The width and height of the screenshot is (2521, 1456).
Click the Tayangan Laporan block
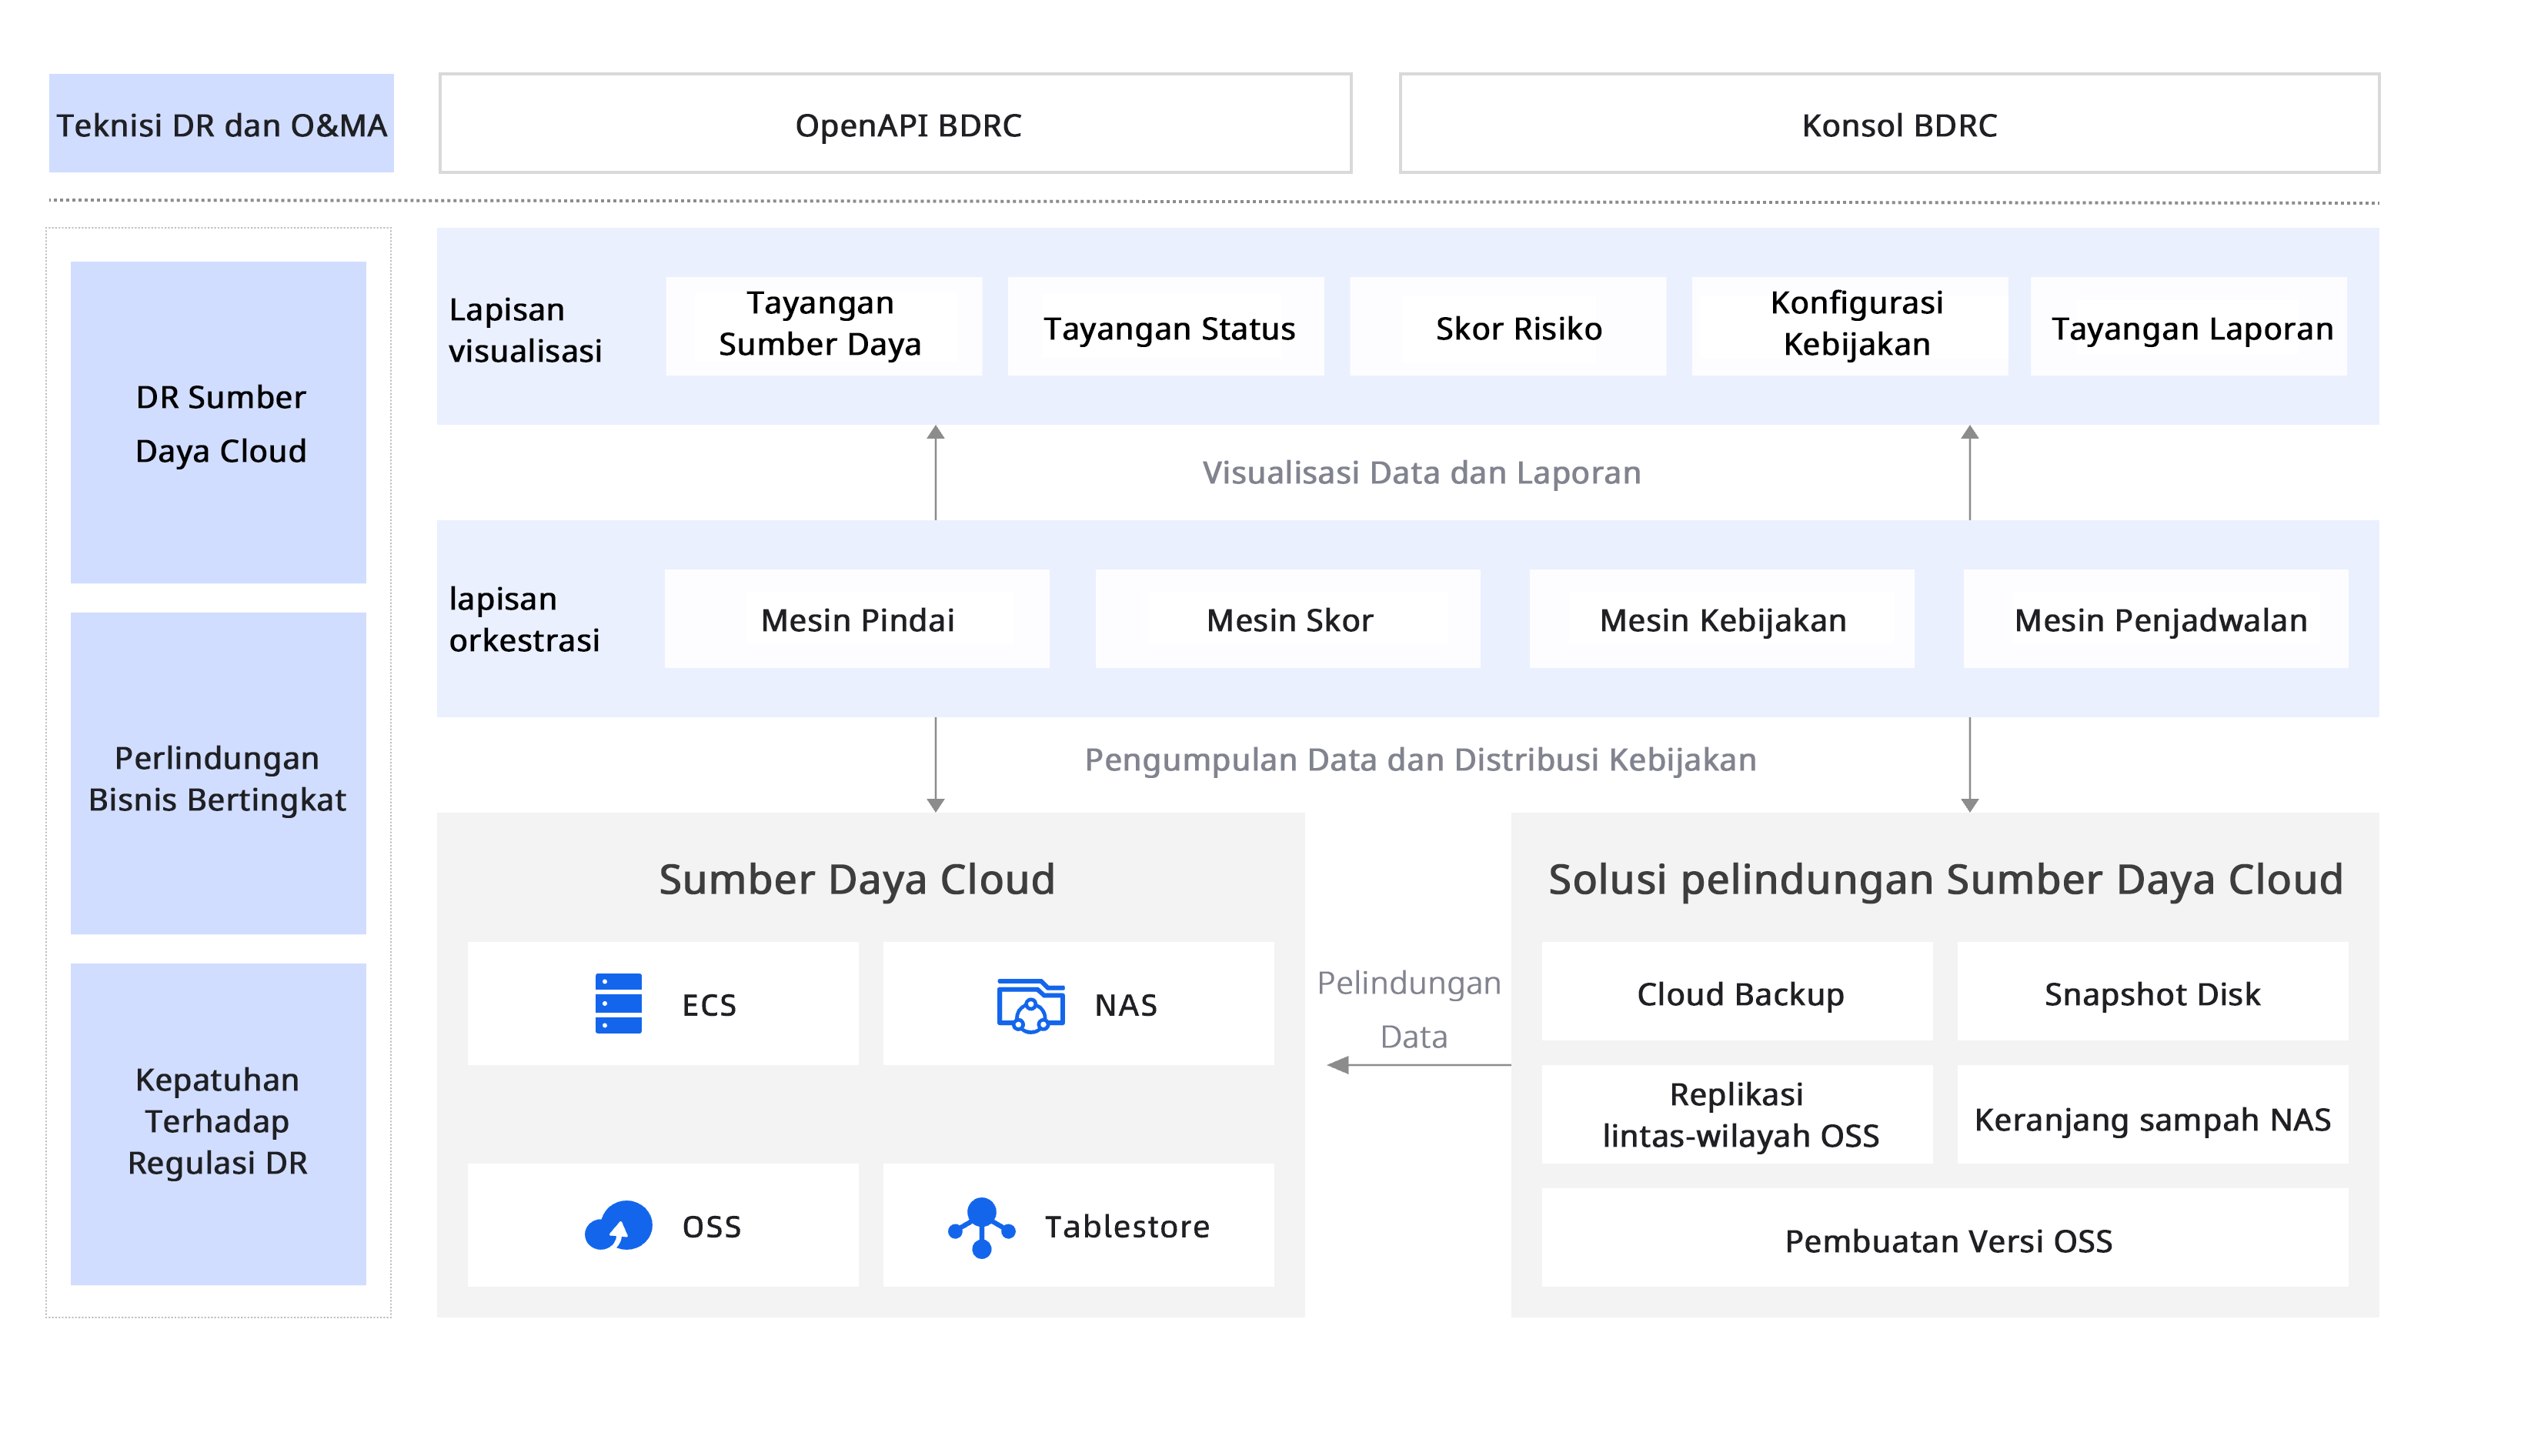click(2188, 327)
